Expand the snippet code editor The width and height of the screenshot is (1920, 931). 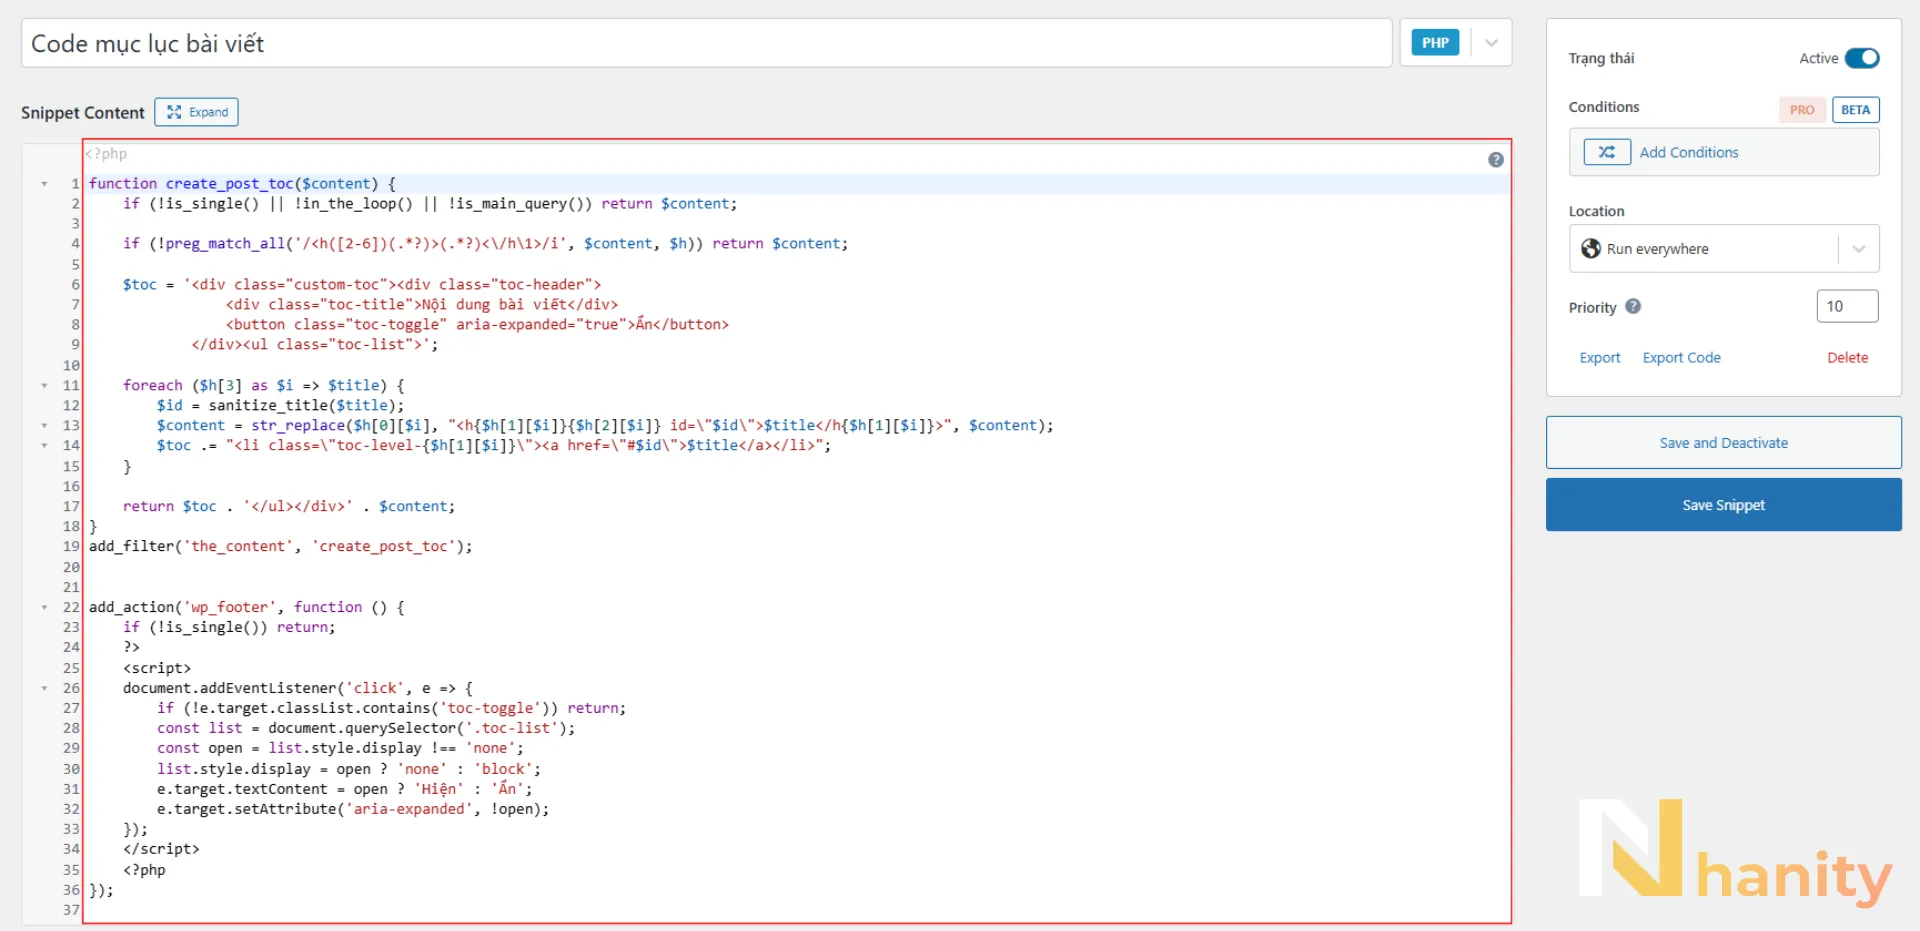[x=197, y=112]
